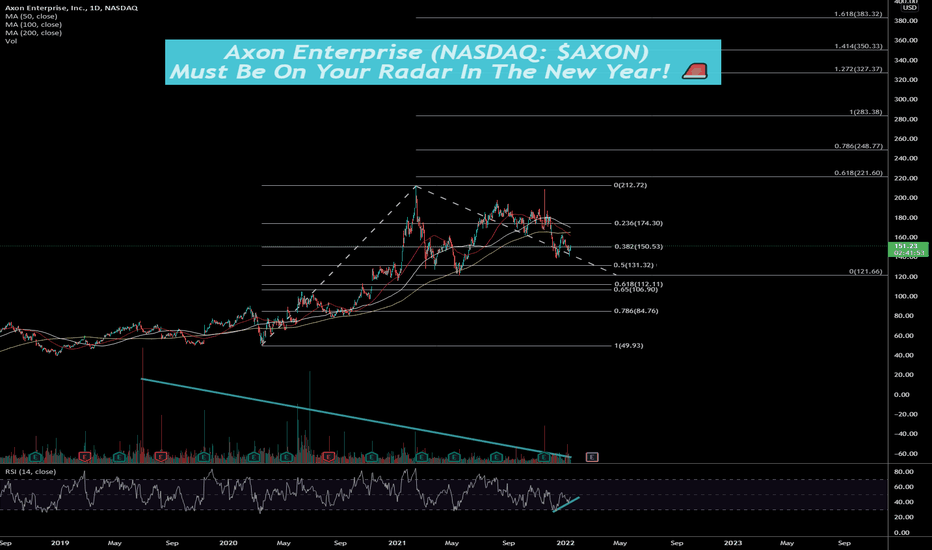Click the Fibonacci label 0(212.72)
The image size is (932, 550).
coord(631,185)
